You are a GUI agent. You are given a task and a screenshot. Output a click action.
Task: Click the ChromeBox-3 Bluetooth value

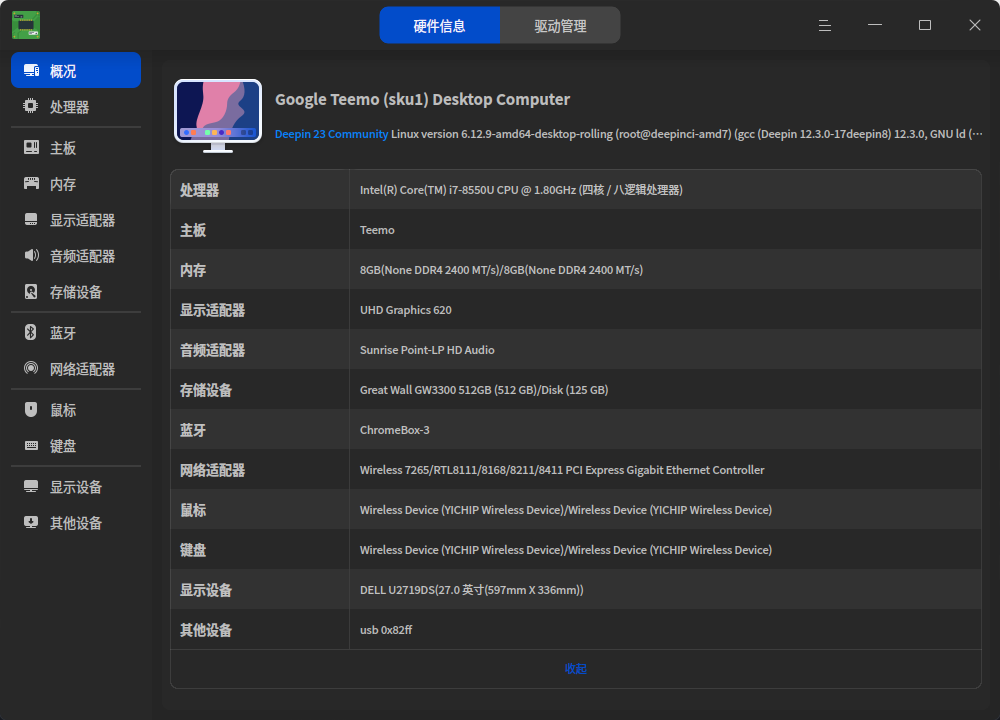(394, 430)
